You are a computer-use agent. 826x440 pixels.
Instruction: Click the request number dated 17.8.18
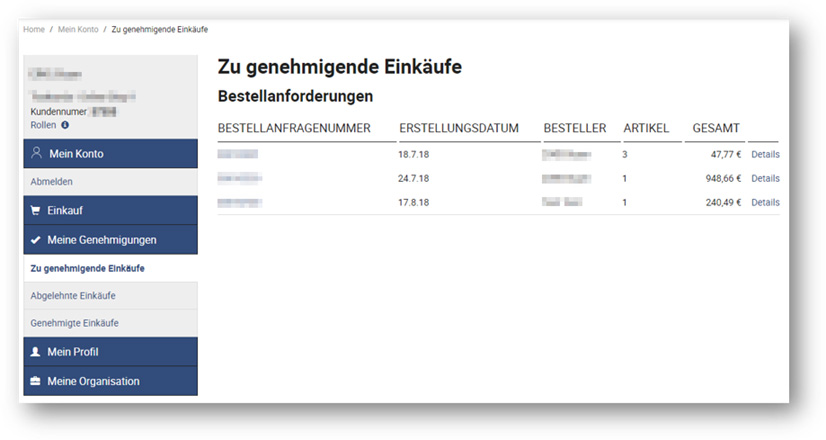[x=240, y=202]
